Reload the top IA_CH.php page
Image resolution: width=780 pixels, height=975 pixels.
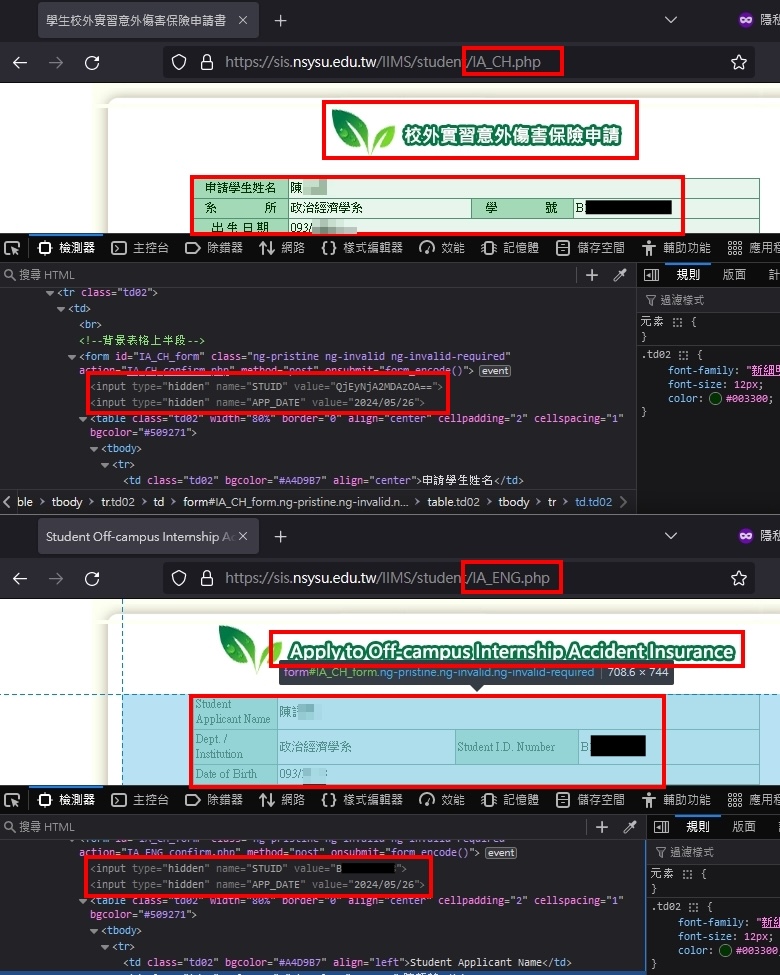click(92, 62)
